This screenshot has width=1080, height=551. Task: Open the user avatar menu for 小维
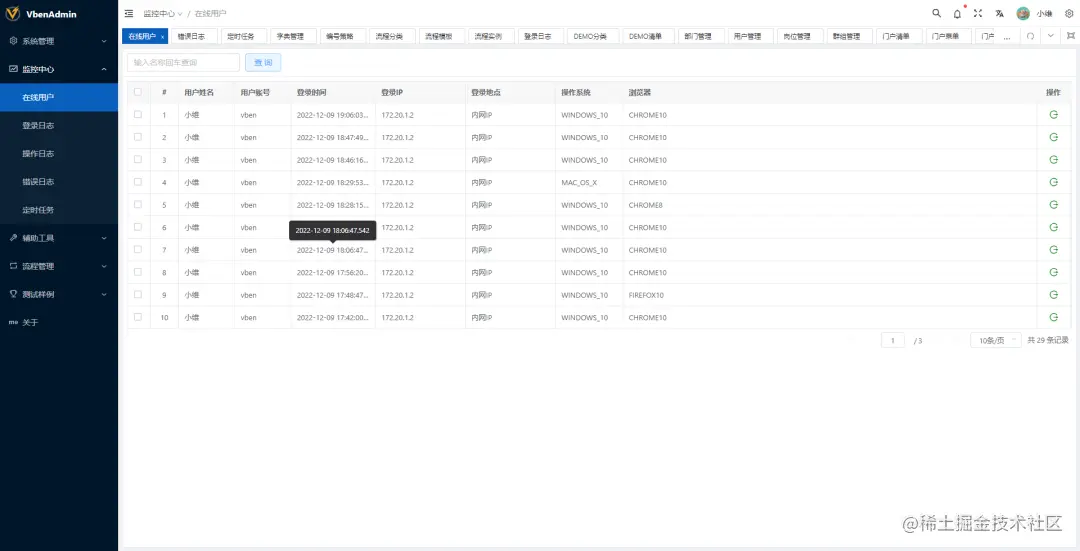point(1034,13)
